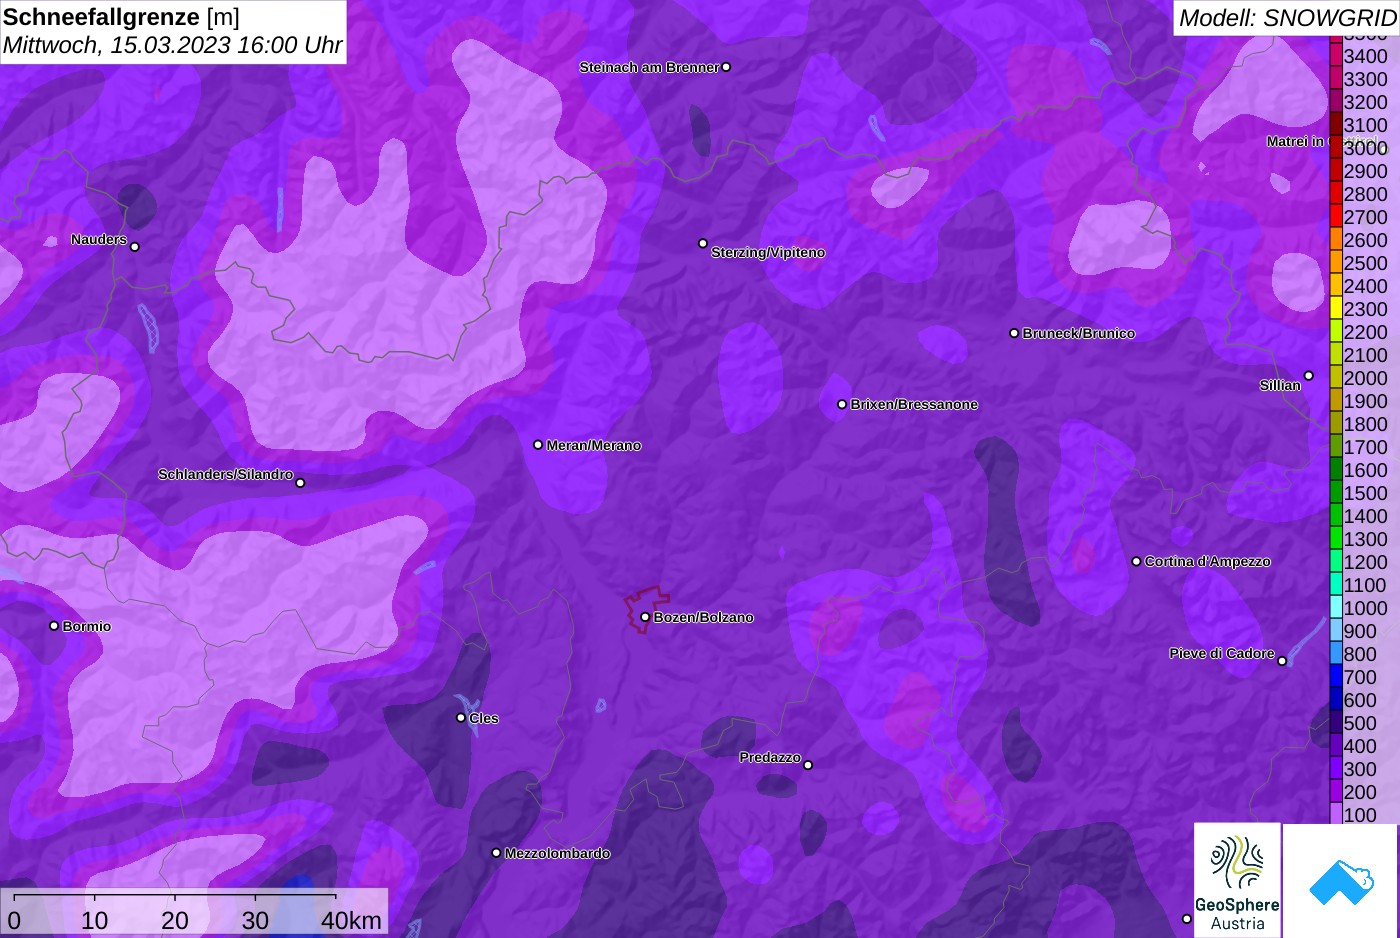Select the Pieve di Cadore marker dot
Image resolution: width=1400 pixels, height=938 pixels.
1282,660
